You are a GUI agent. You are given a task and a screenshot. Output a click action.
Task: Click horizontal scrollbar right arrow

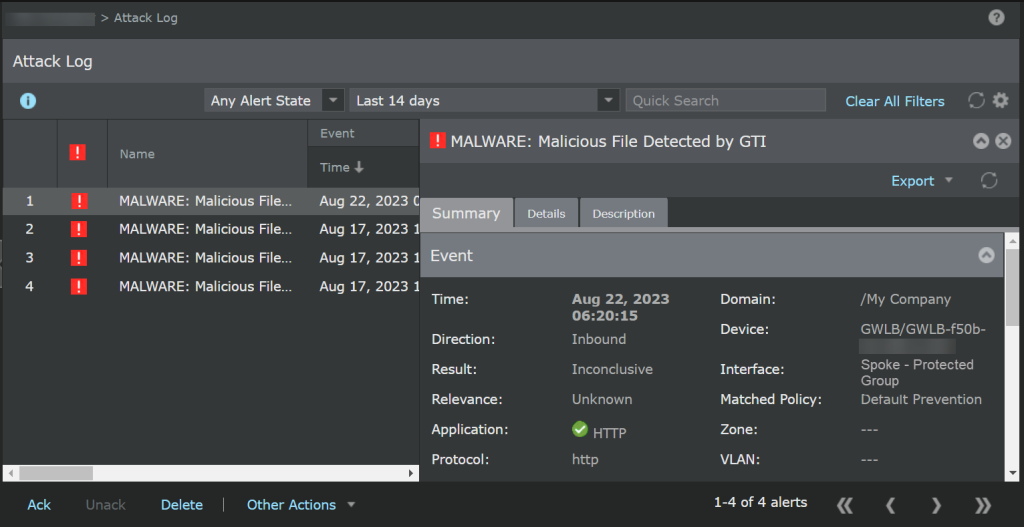point(411,473)
